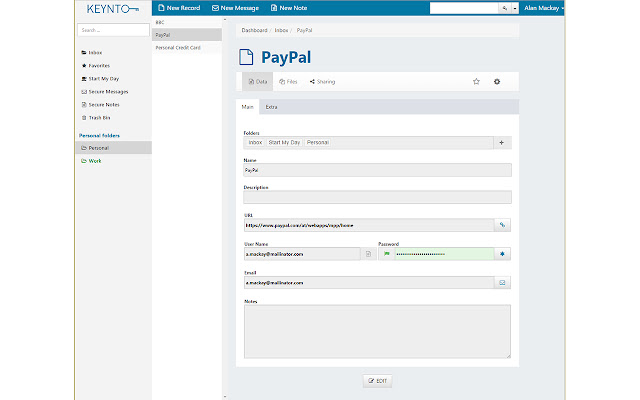The width and height of the screenshot is (640, 400).
Task: Open the URL link icon
Action: click(x=502, y=225)
